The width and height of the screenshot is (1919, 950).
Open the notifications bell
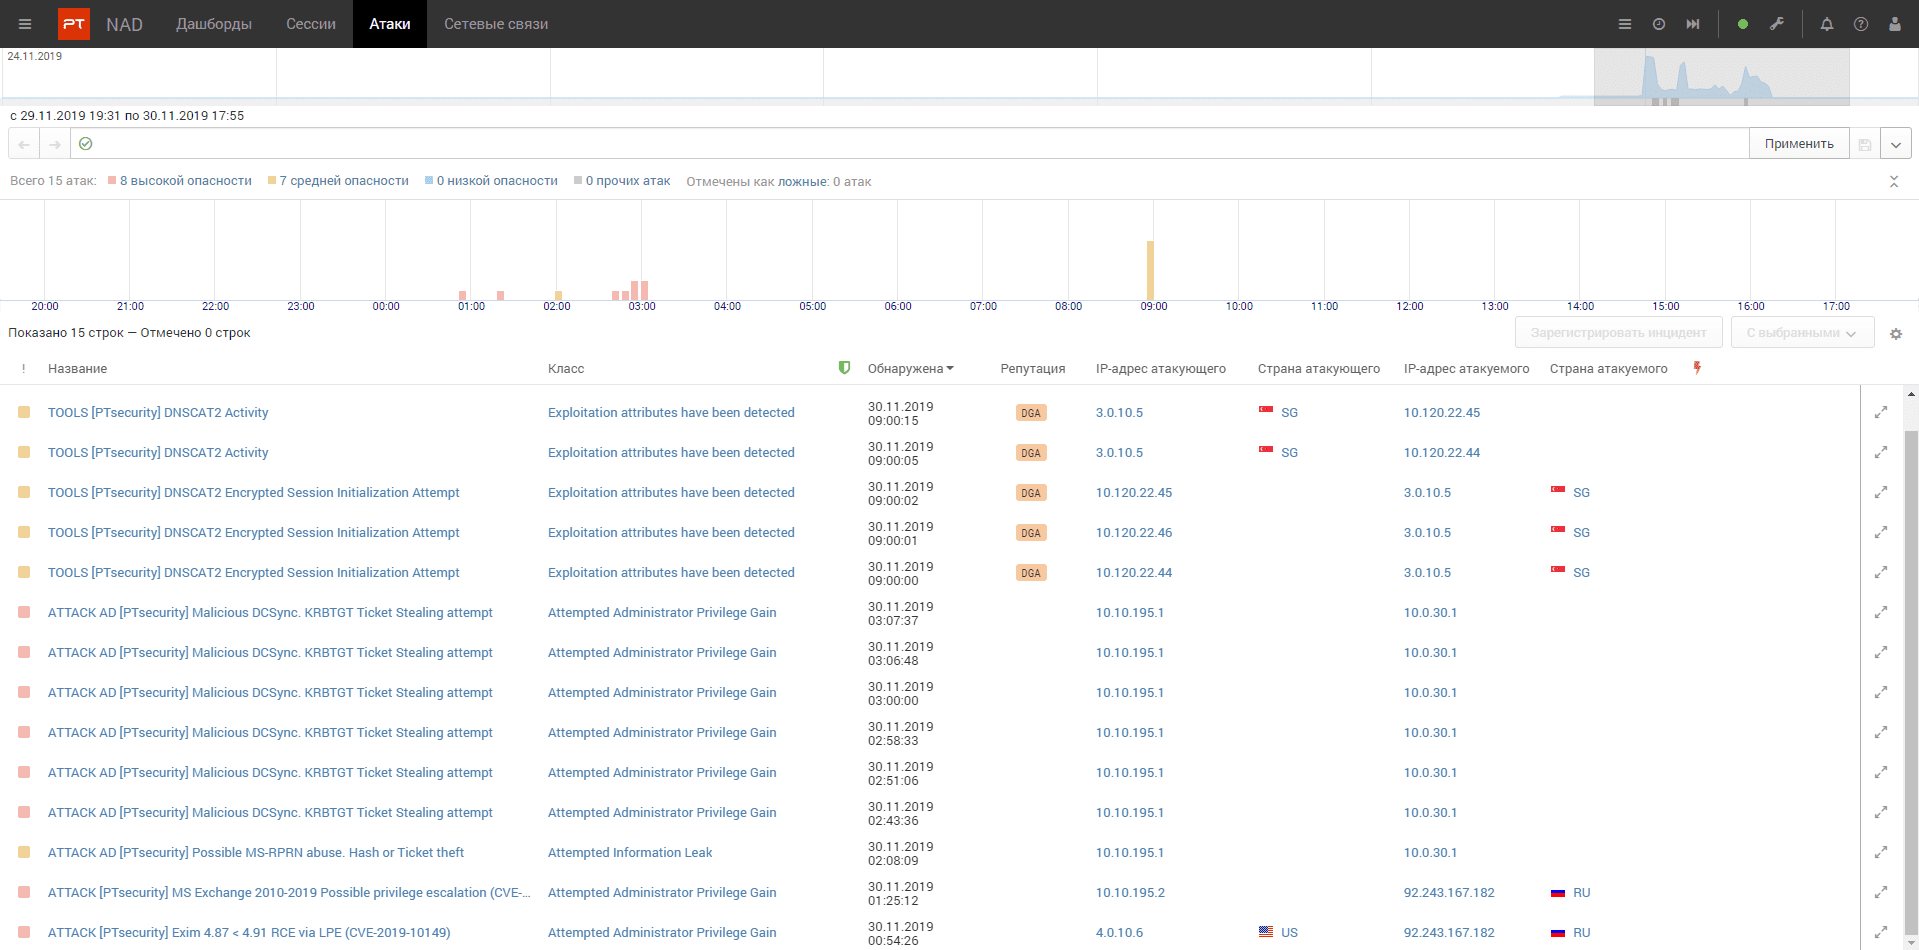(1827, 24)
